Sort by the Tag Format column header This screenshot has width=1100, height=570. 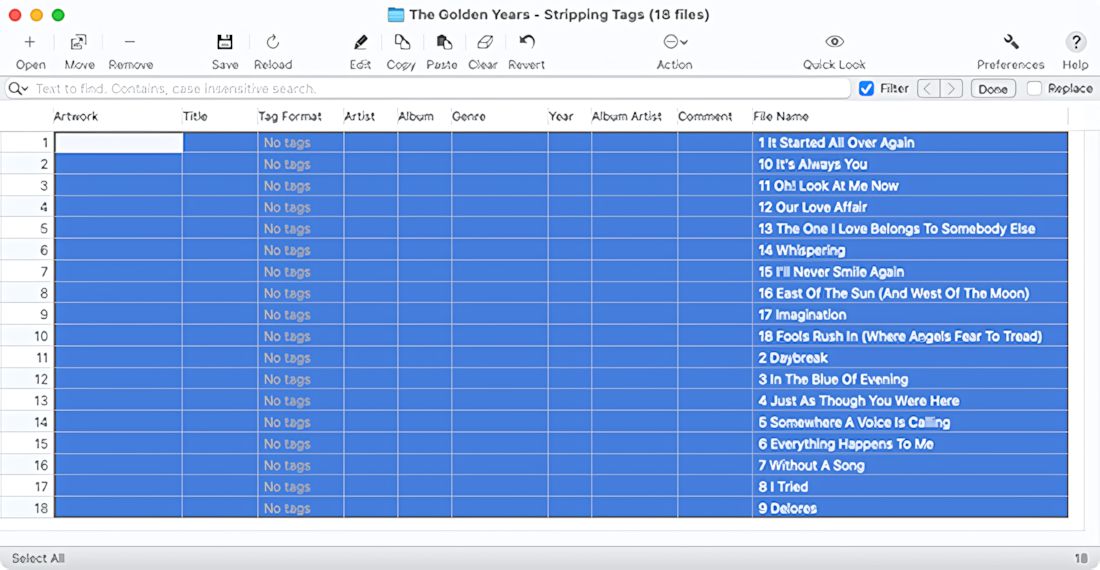[290, 116]
